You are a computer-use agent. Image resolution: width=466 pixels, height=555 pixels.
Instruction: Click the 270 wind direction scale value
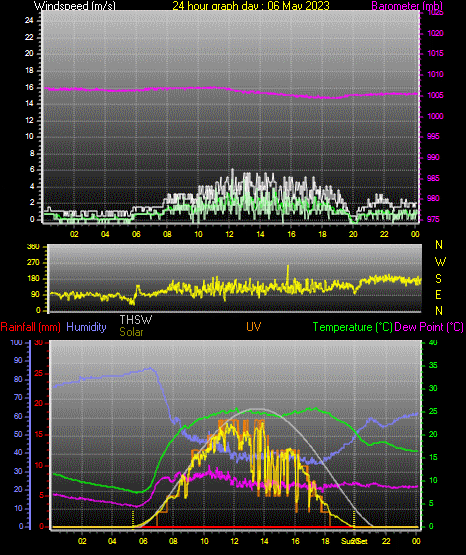coord(33,263)
